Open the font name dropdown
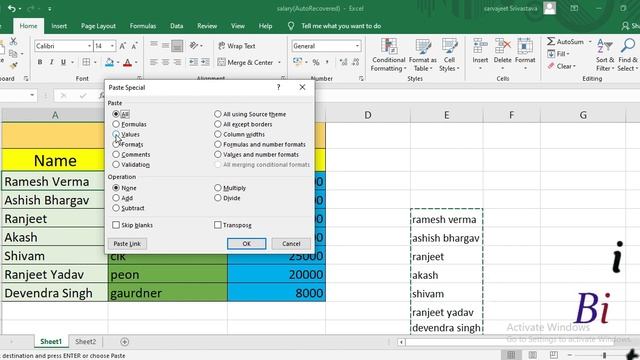Screen dimensions: 640x360 click(x=89, y=46)
